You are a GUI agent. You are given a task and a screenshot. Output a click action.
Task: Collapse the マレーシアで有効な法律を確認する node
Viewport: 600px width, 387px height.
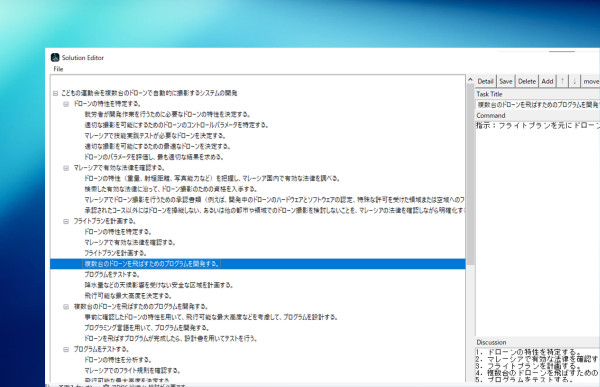66,168
